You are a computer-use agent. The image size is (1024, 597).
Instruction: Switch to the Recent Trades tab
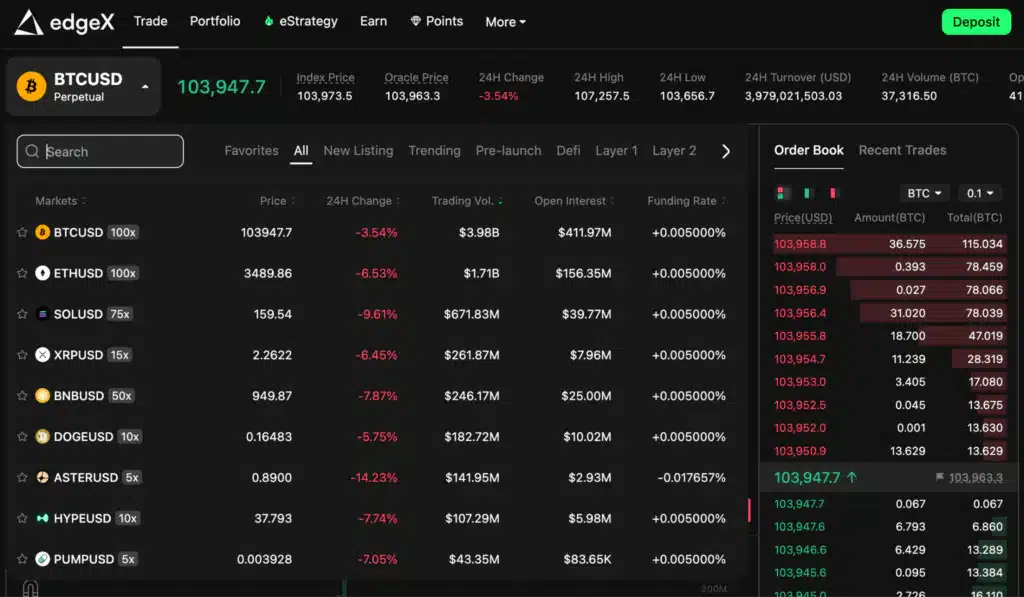pyautogui.click(x=902, y=150)
